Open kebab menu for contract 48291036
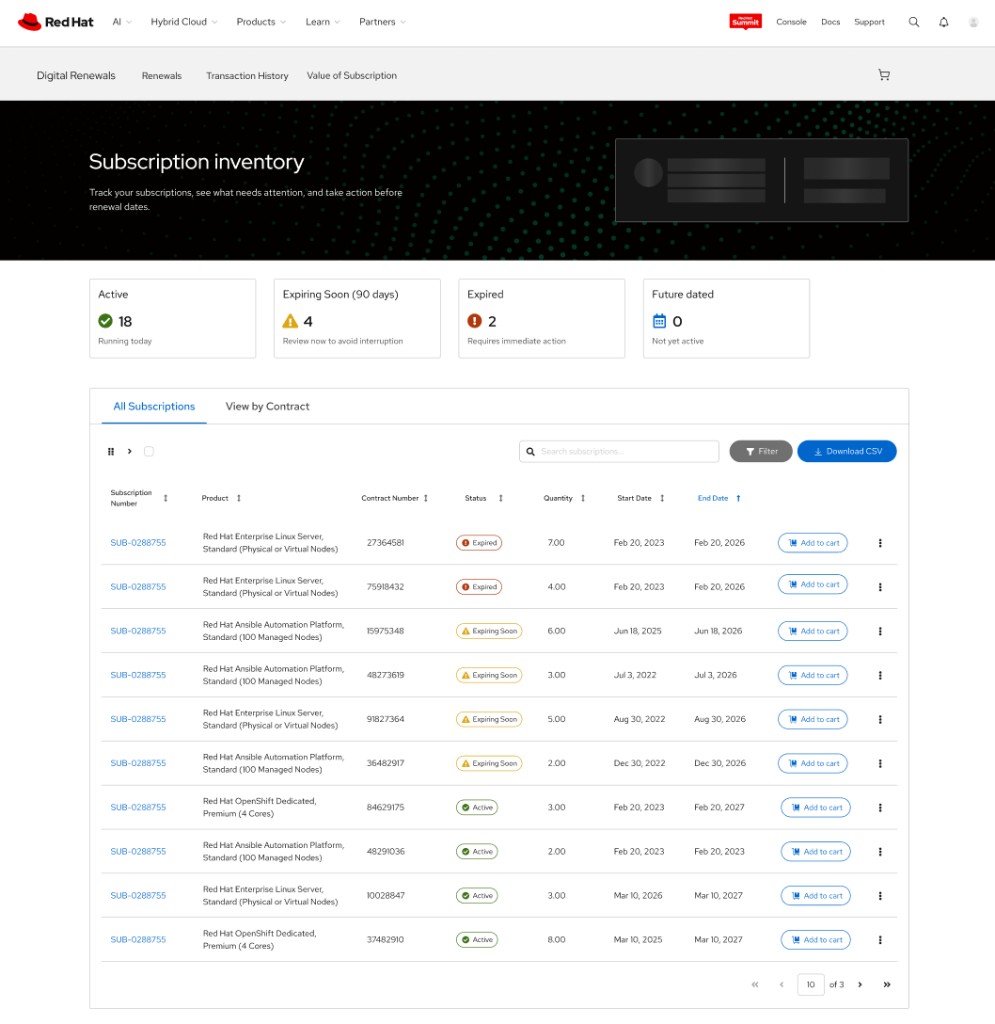995x1024 pixels. [880, 852]
